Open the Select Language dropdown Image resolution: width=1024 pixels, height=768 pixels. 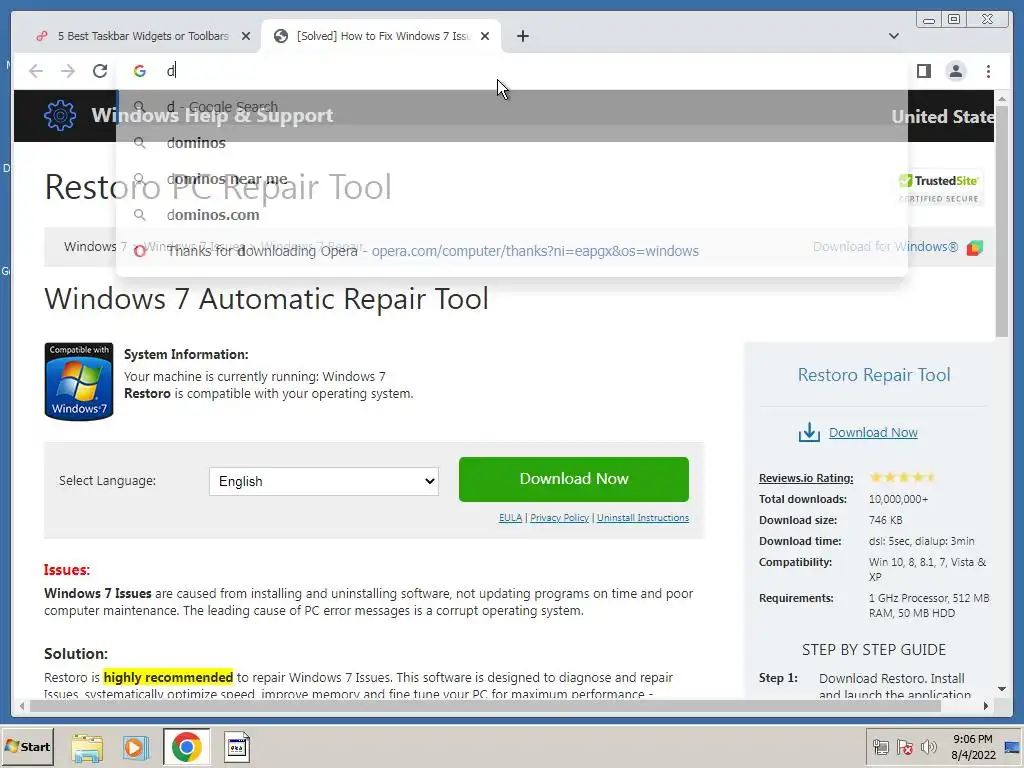(x=324, y=481)
